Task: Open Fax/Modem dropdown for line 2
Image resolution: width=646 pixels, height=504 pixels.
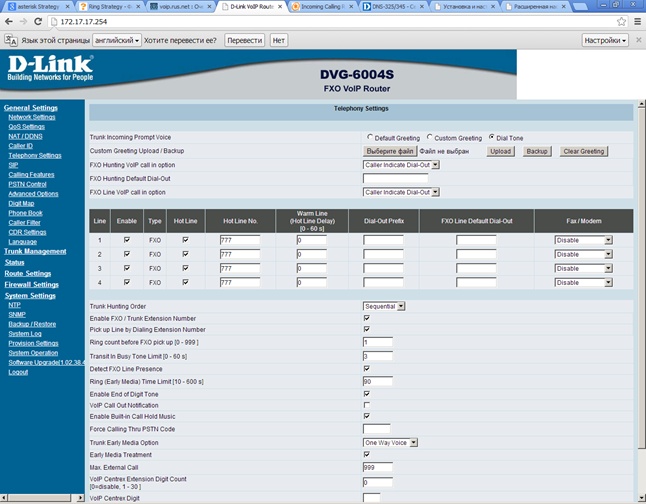Action: pyautogui.click(x=583, y=254)
